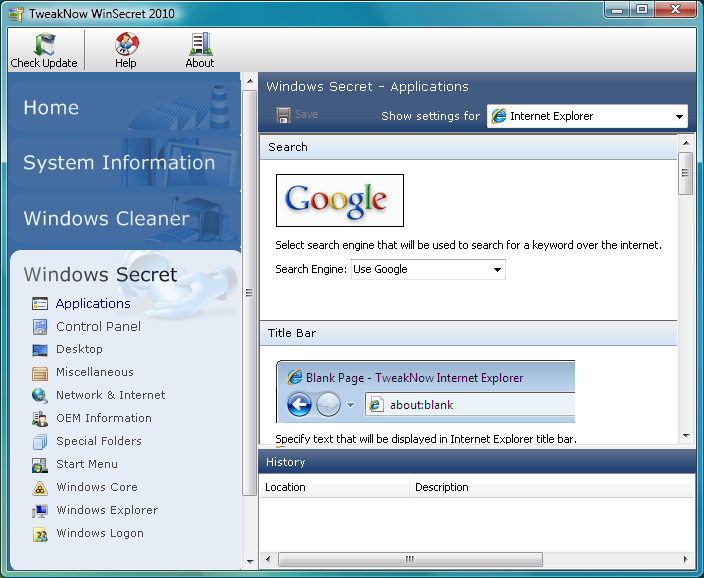704x578 pixels.
Task: Click the Description column header
Action: click(x=552, y=487)
